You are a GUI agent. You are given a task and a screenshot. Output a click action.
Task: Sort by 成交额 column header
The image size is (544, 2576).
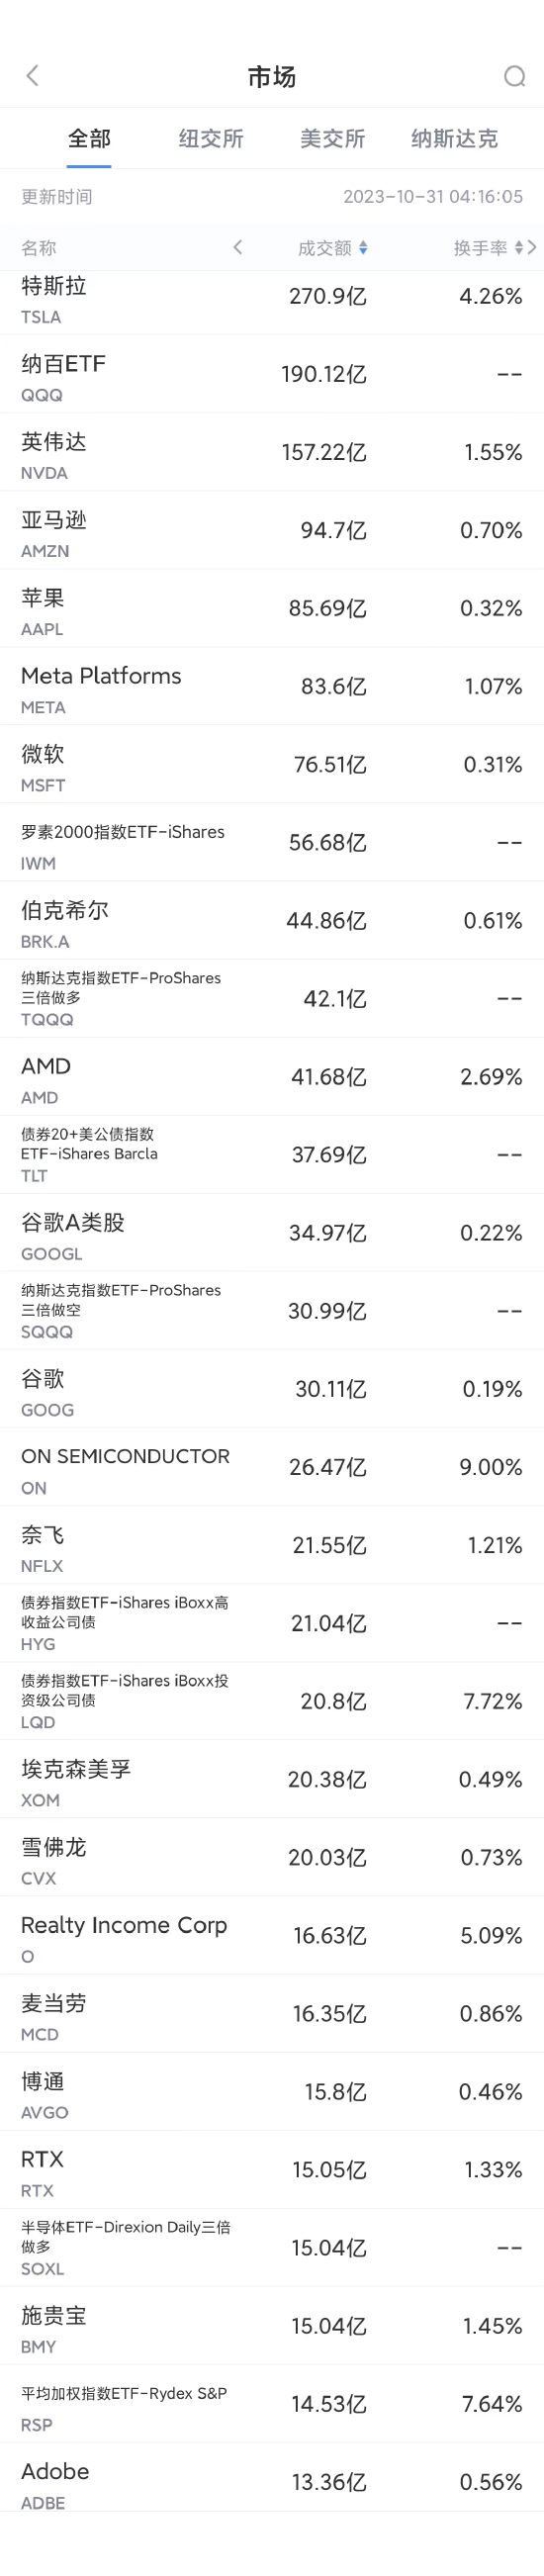click(x=325, y=248)
